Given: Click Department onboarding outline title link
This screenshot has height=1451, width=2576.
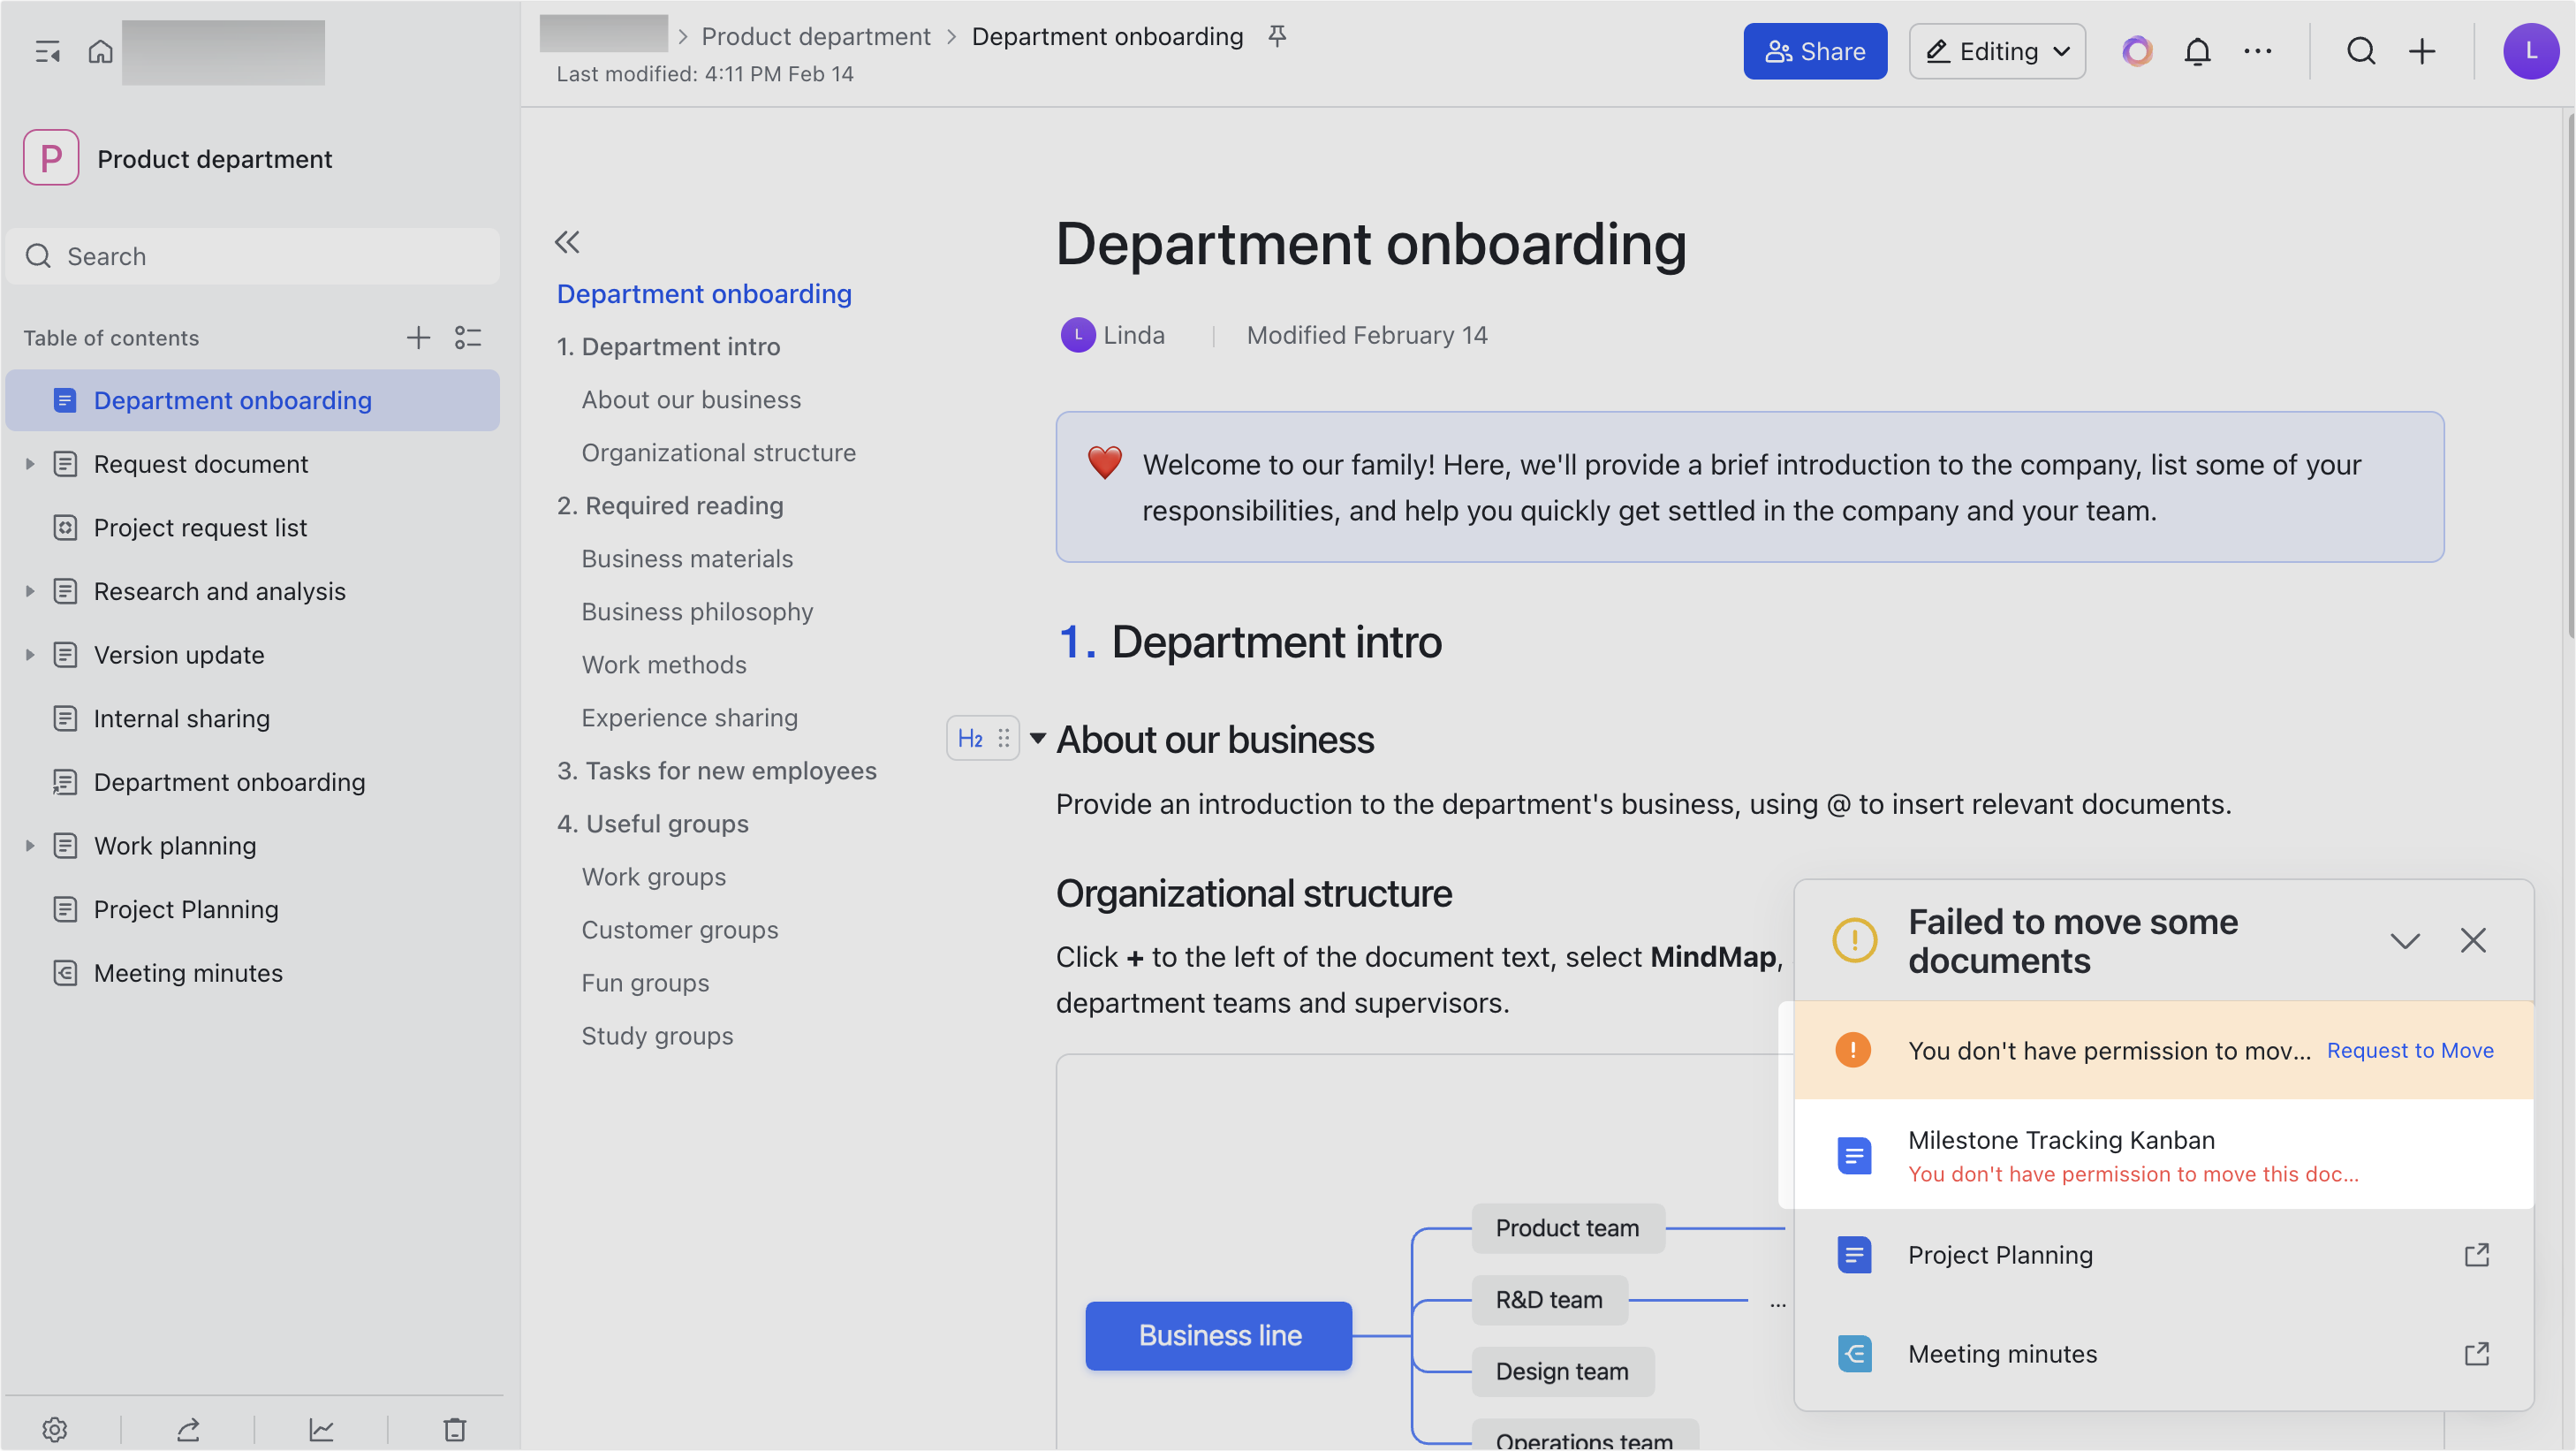Looking at the screenshot, I should [x=703, y=294].
